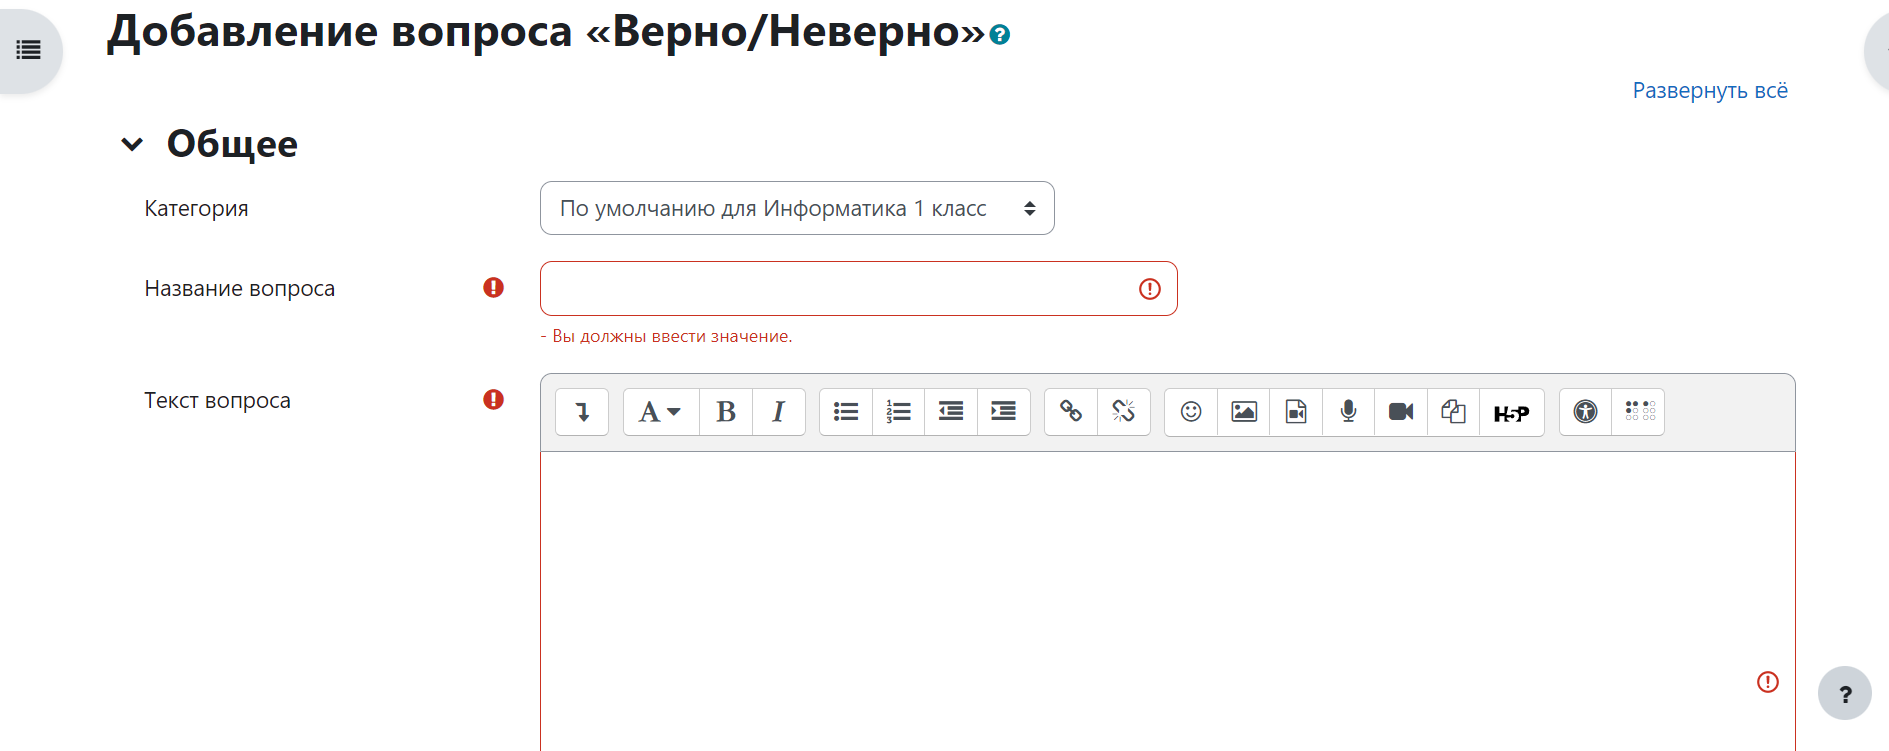Show more editor toolbar buttons
Viewport: 1889px width, 751px height.
pyautogui.click(x=582, y=412)
